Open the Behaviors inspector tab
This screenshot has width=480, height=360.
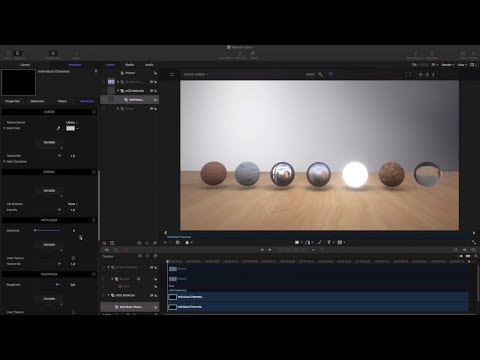pos(37,101)
